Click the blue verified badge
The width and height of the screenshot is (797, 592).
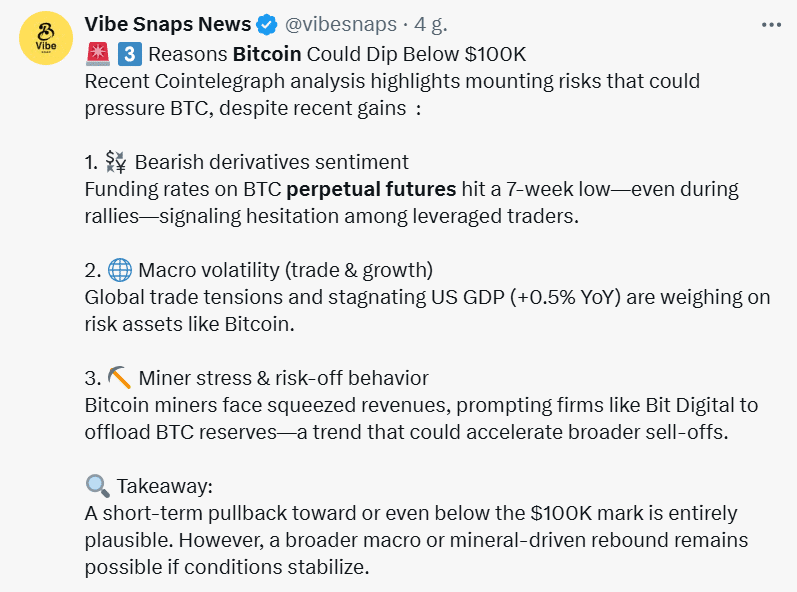pos(268,24)
